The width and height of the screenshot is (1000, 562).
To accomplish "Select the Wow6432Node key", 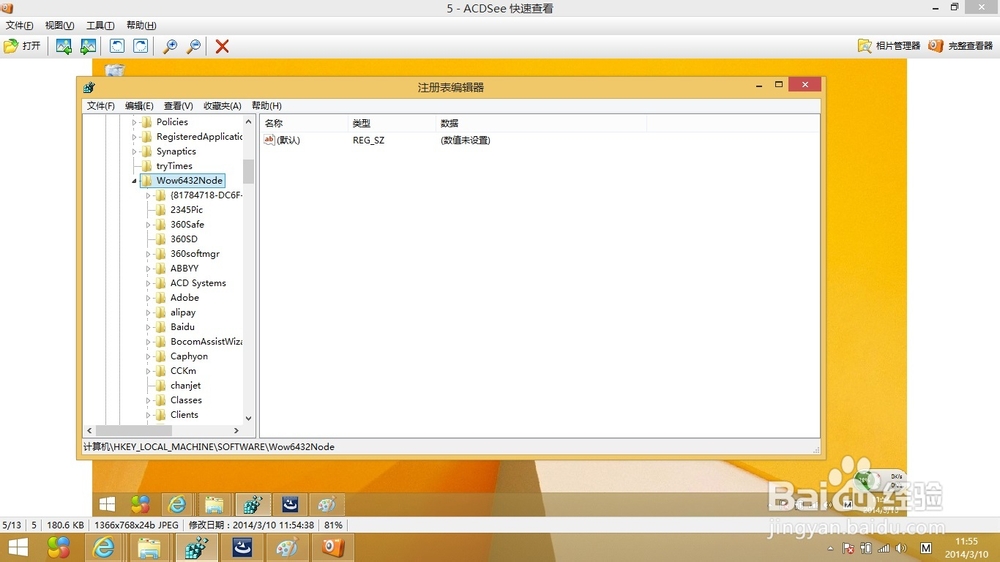I will (189, 181).
